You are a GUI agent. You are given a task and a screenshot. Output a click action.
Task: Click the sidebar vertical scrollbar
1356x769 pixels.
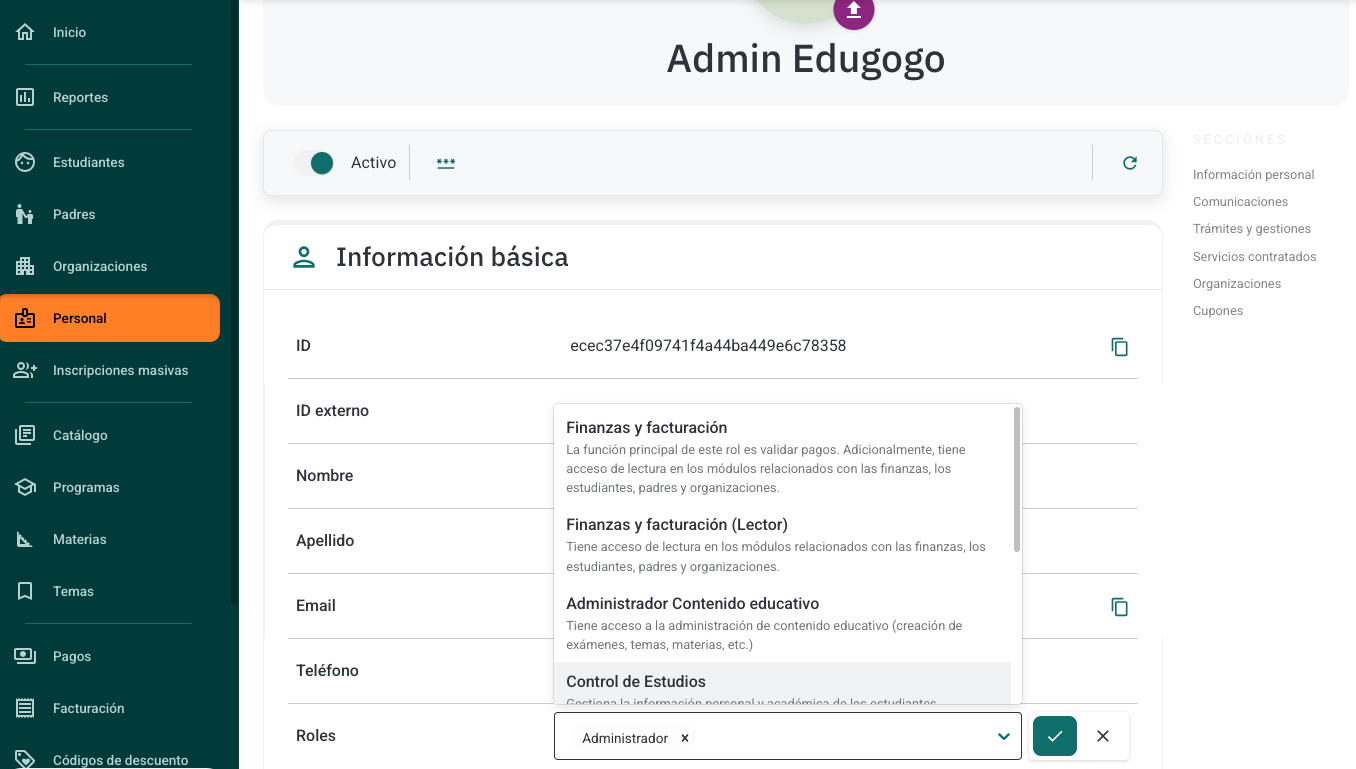click(x=234, y=302)
